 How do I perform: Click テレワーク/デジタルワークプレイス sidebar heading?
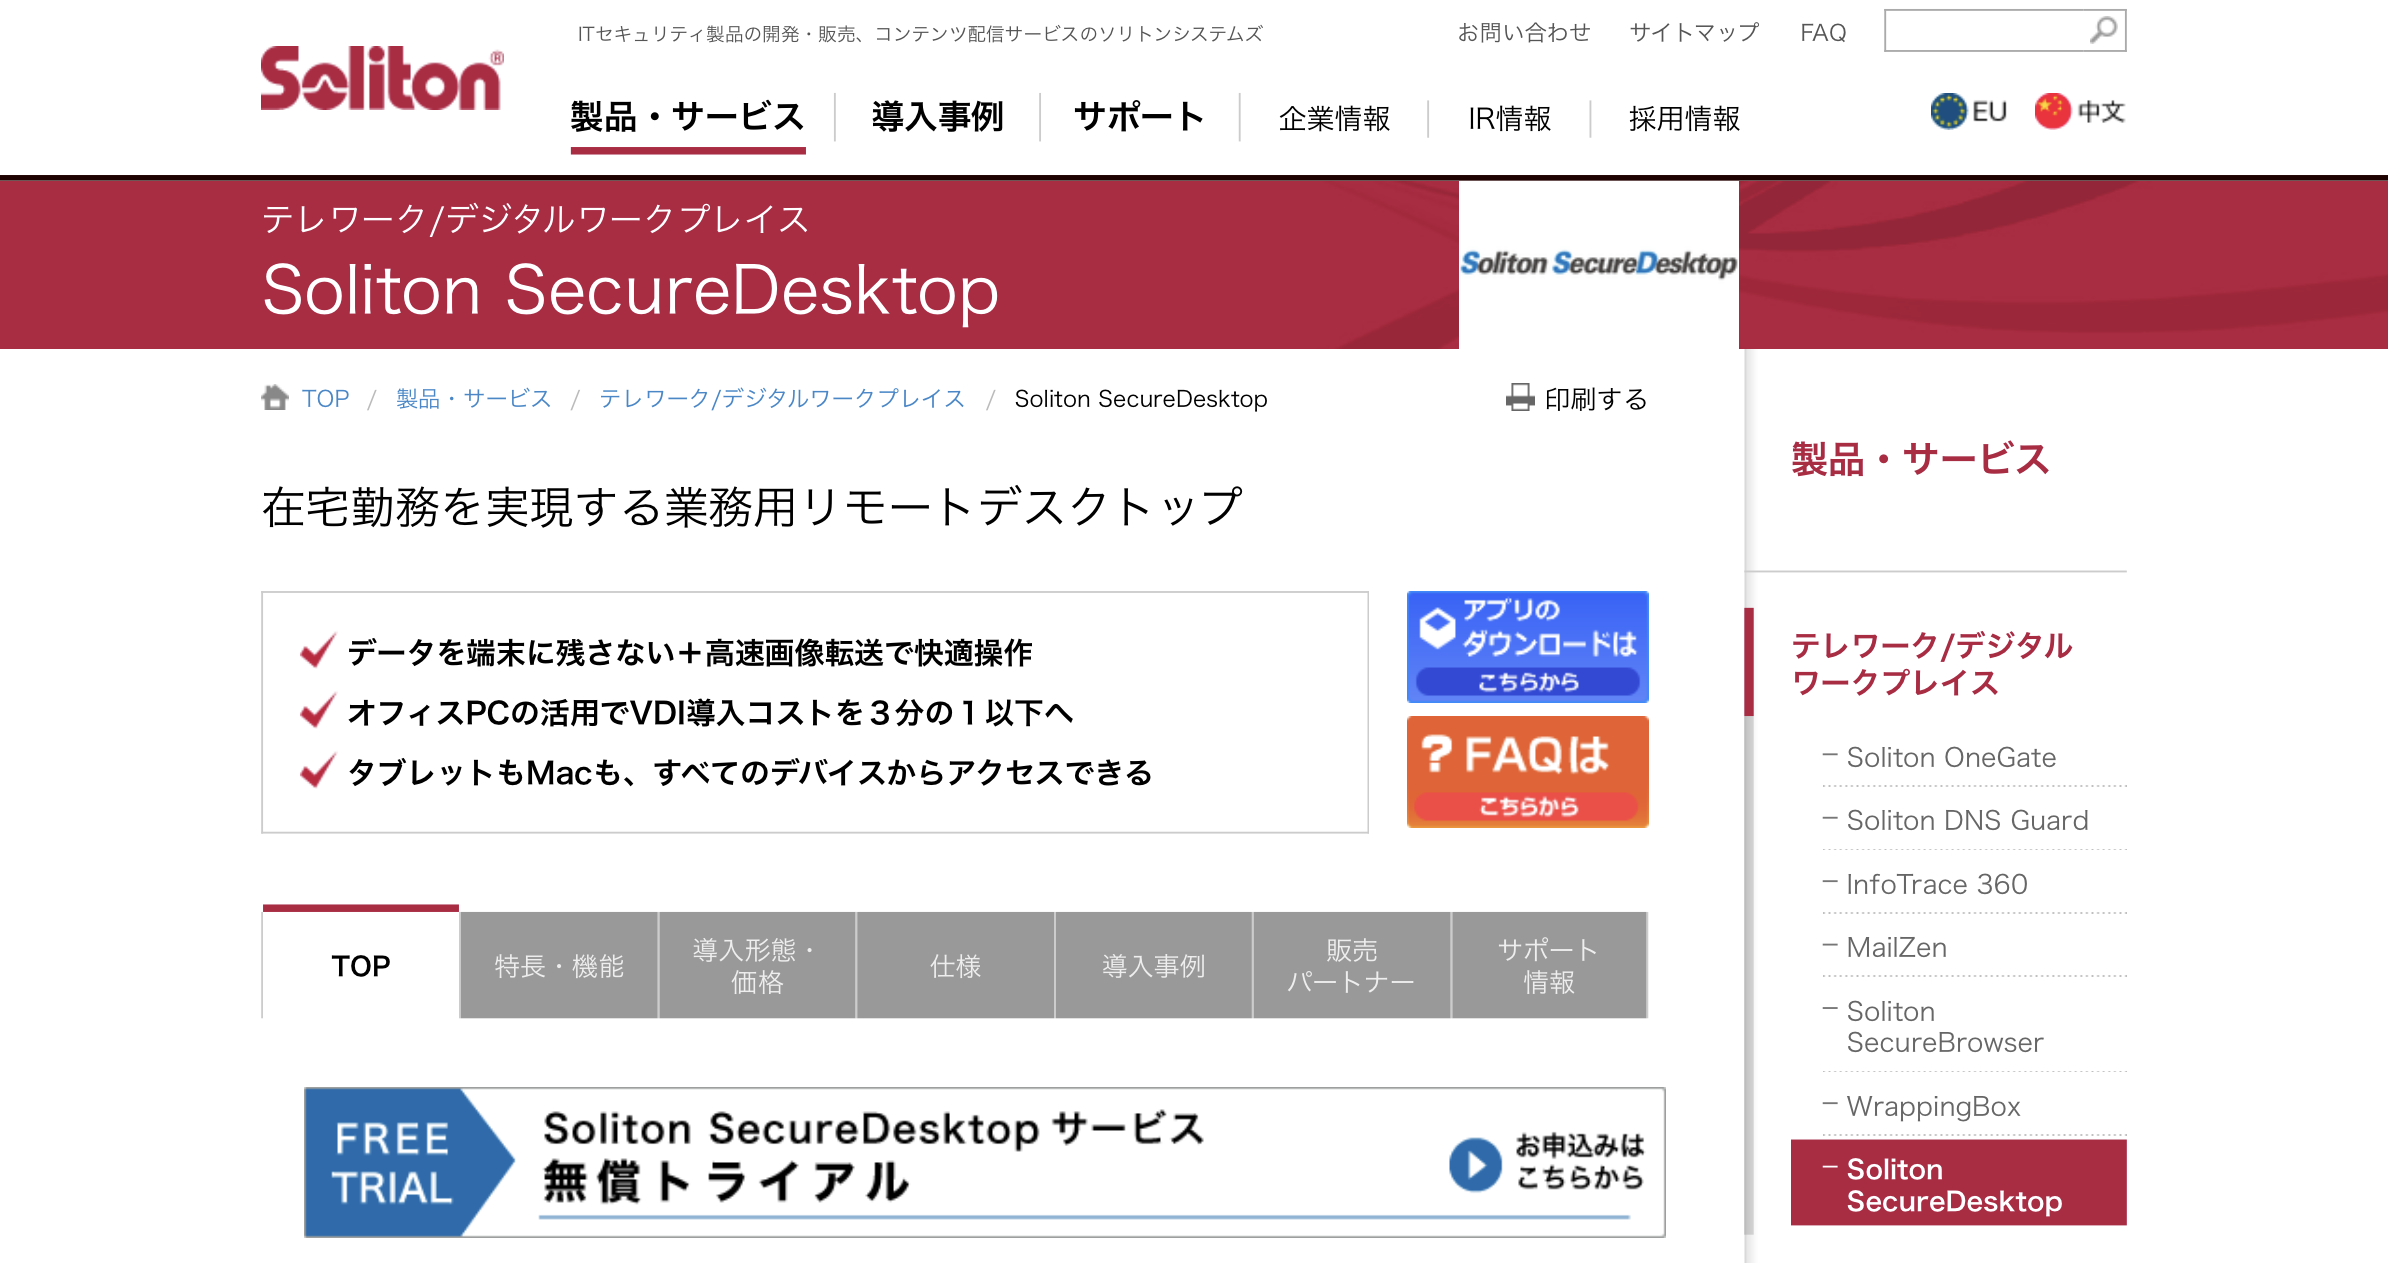1931,664
